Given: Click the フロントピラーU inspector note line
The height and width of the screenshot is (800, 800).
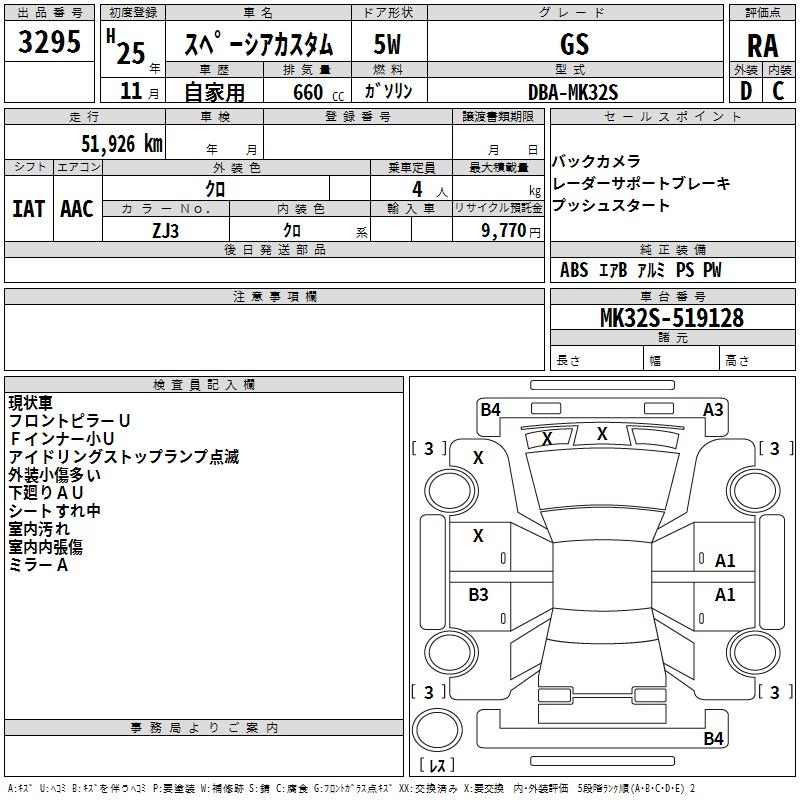Looking at the screenshot, I should point(70,421).
